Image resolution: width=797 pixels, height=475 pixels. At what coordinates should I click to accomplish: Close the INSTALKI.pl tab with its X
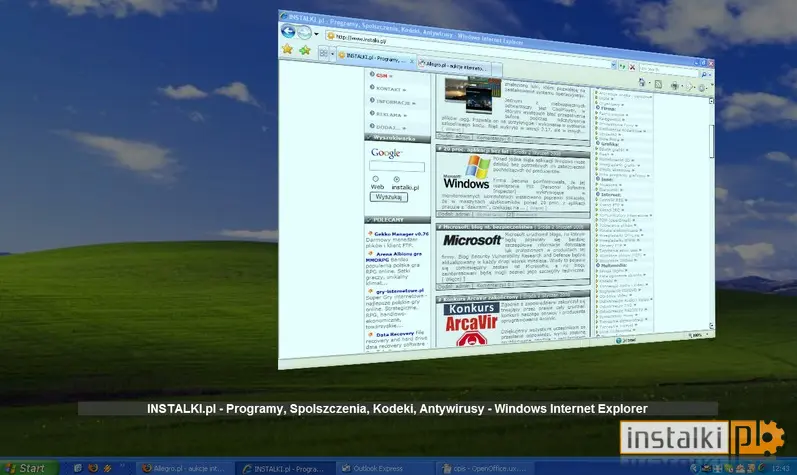412,61
